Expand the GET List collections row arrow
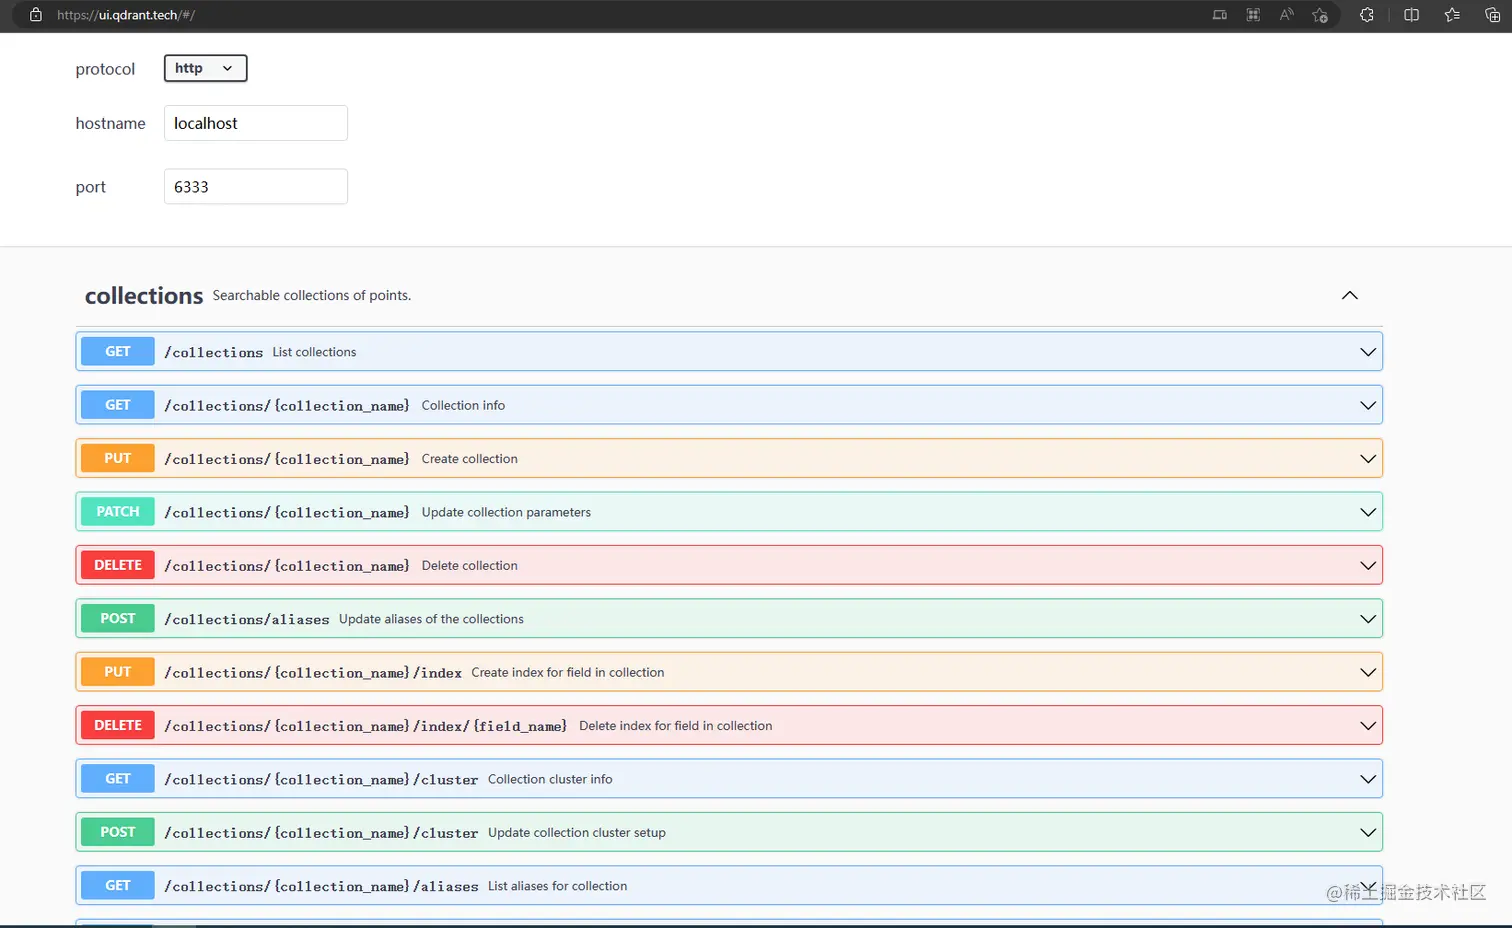The image size is (1512, 928). [x=1368, y=352]
